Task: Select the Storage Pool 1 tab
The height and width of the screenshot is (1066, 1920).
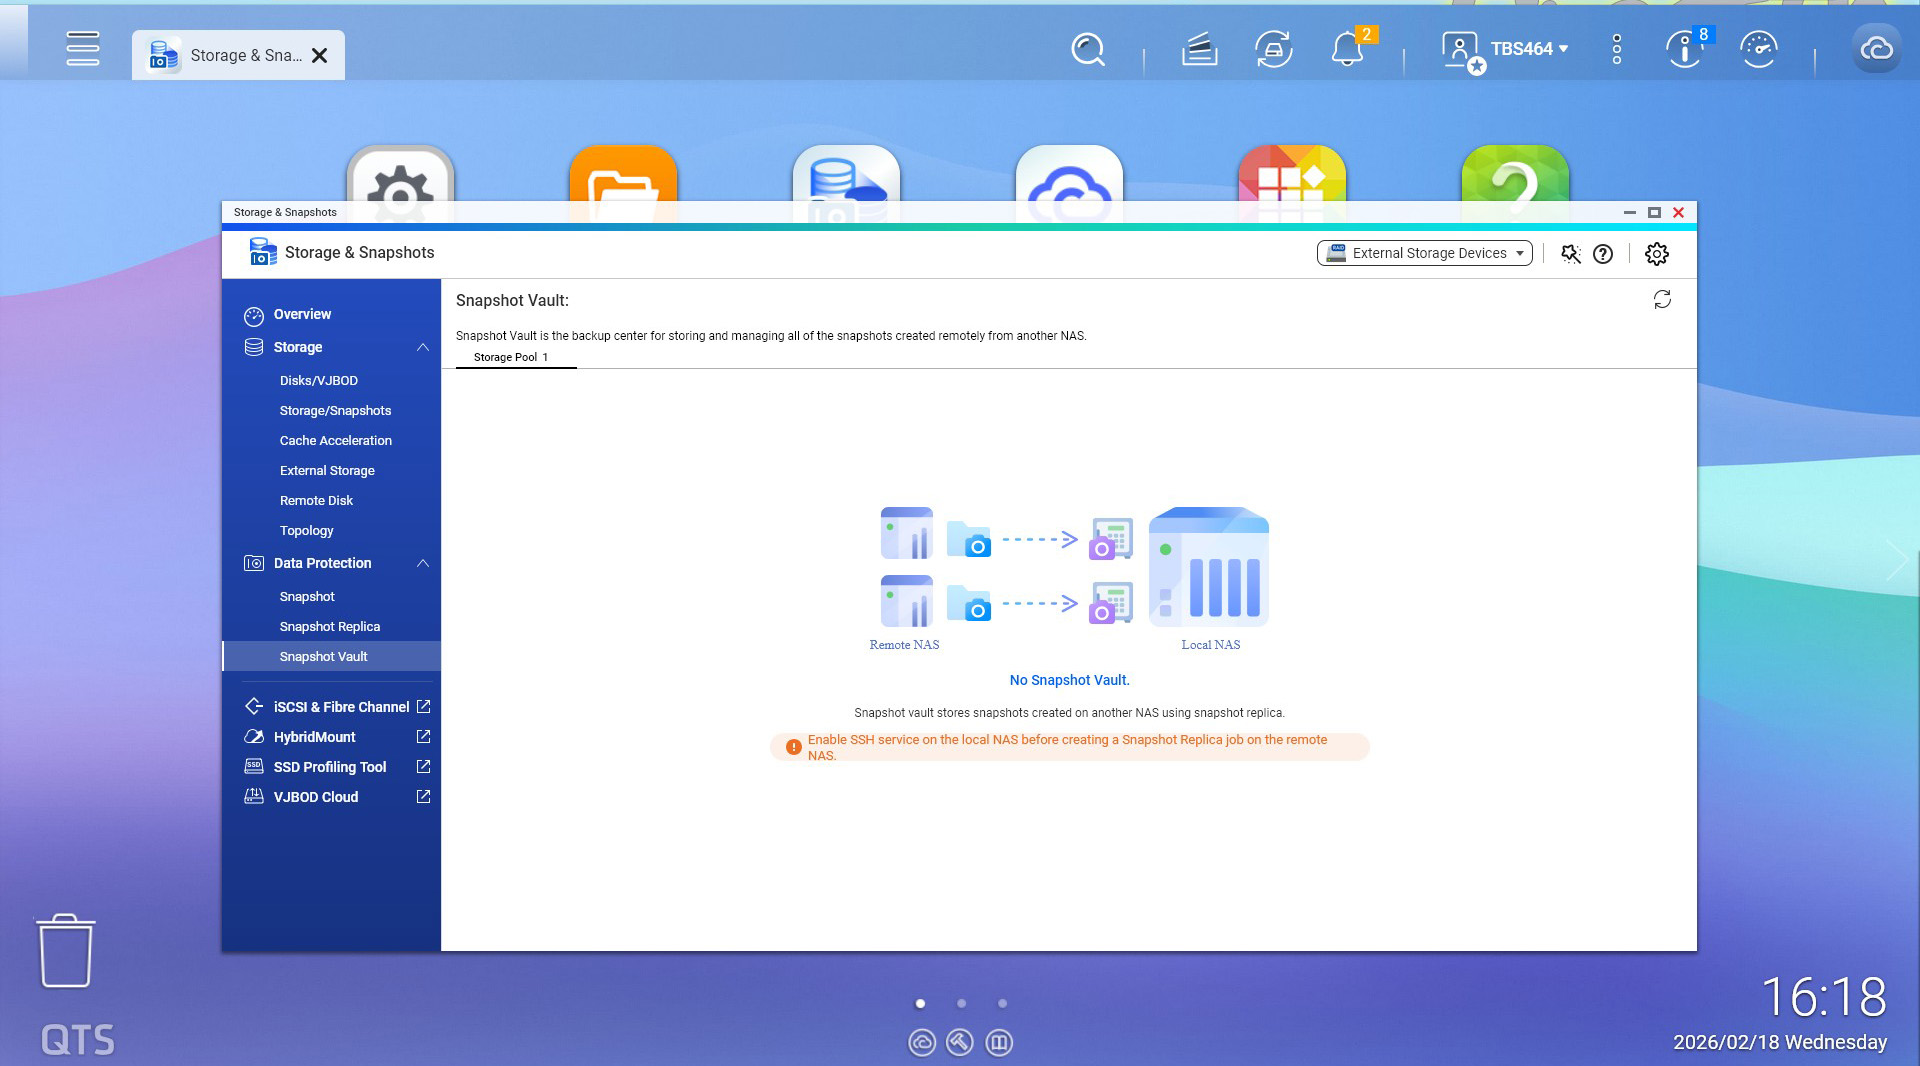Action: (511, 357)
